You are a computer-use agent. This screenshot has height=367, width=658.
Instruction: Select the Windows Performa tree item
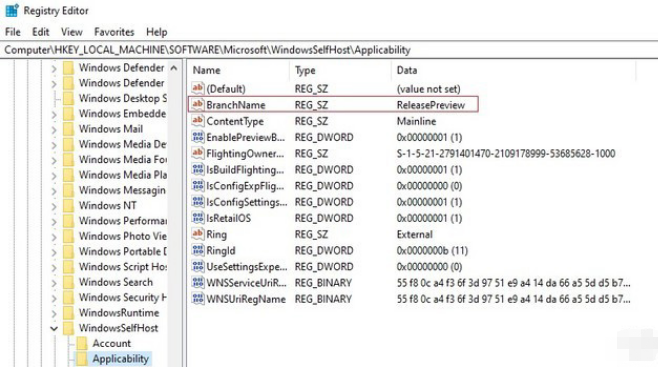pos(123,221)
